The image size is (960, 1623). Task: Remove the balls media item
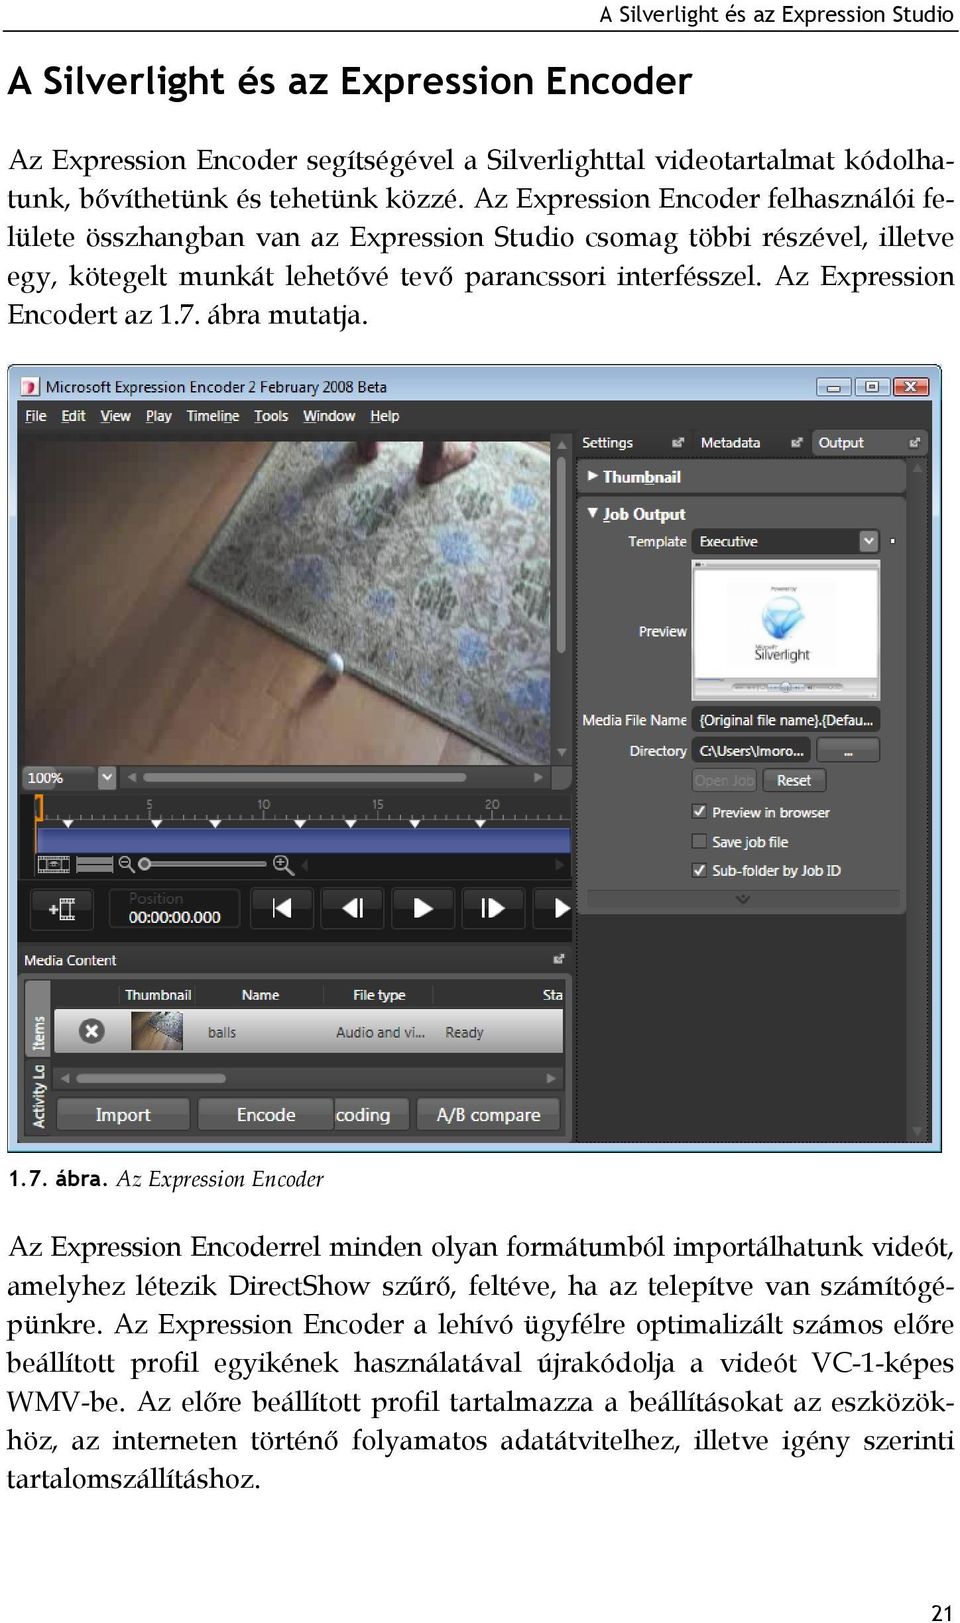(91, 1031)
